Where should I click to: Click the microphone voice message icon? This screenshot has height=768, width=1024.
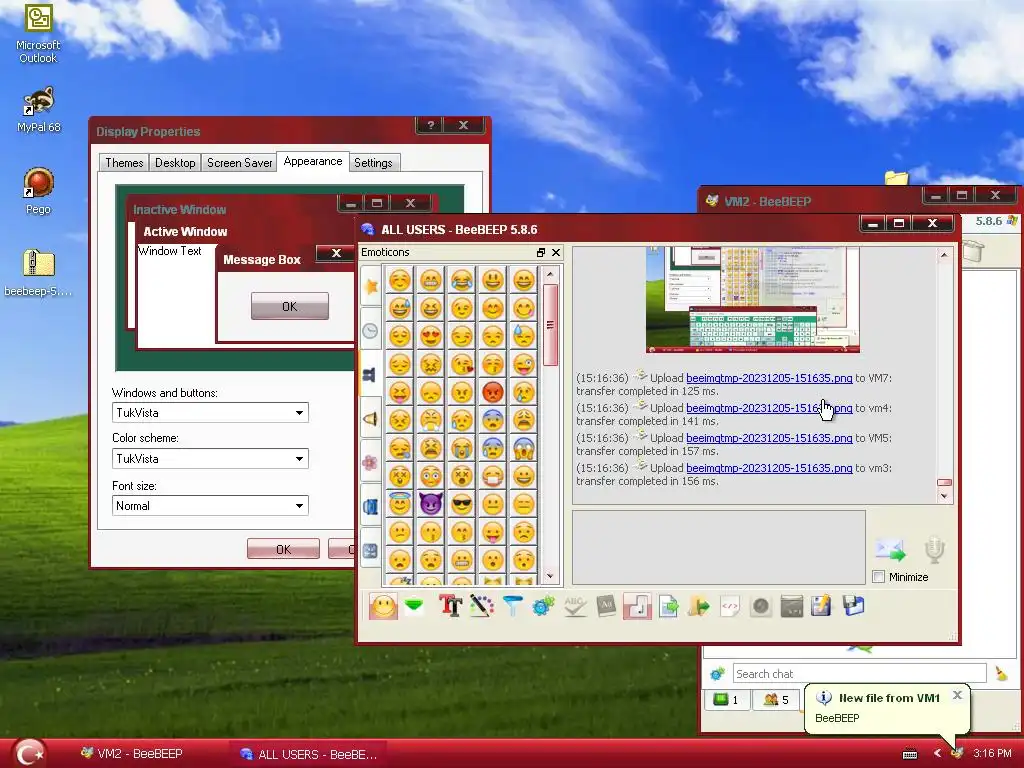point(935,550)
